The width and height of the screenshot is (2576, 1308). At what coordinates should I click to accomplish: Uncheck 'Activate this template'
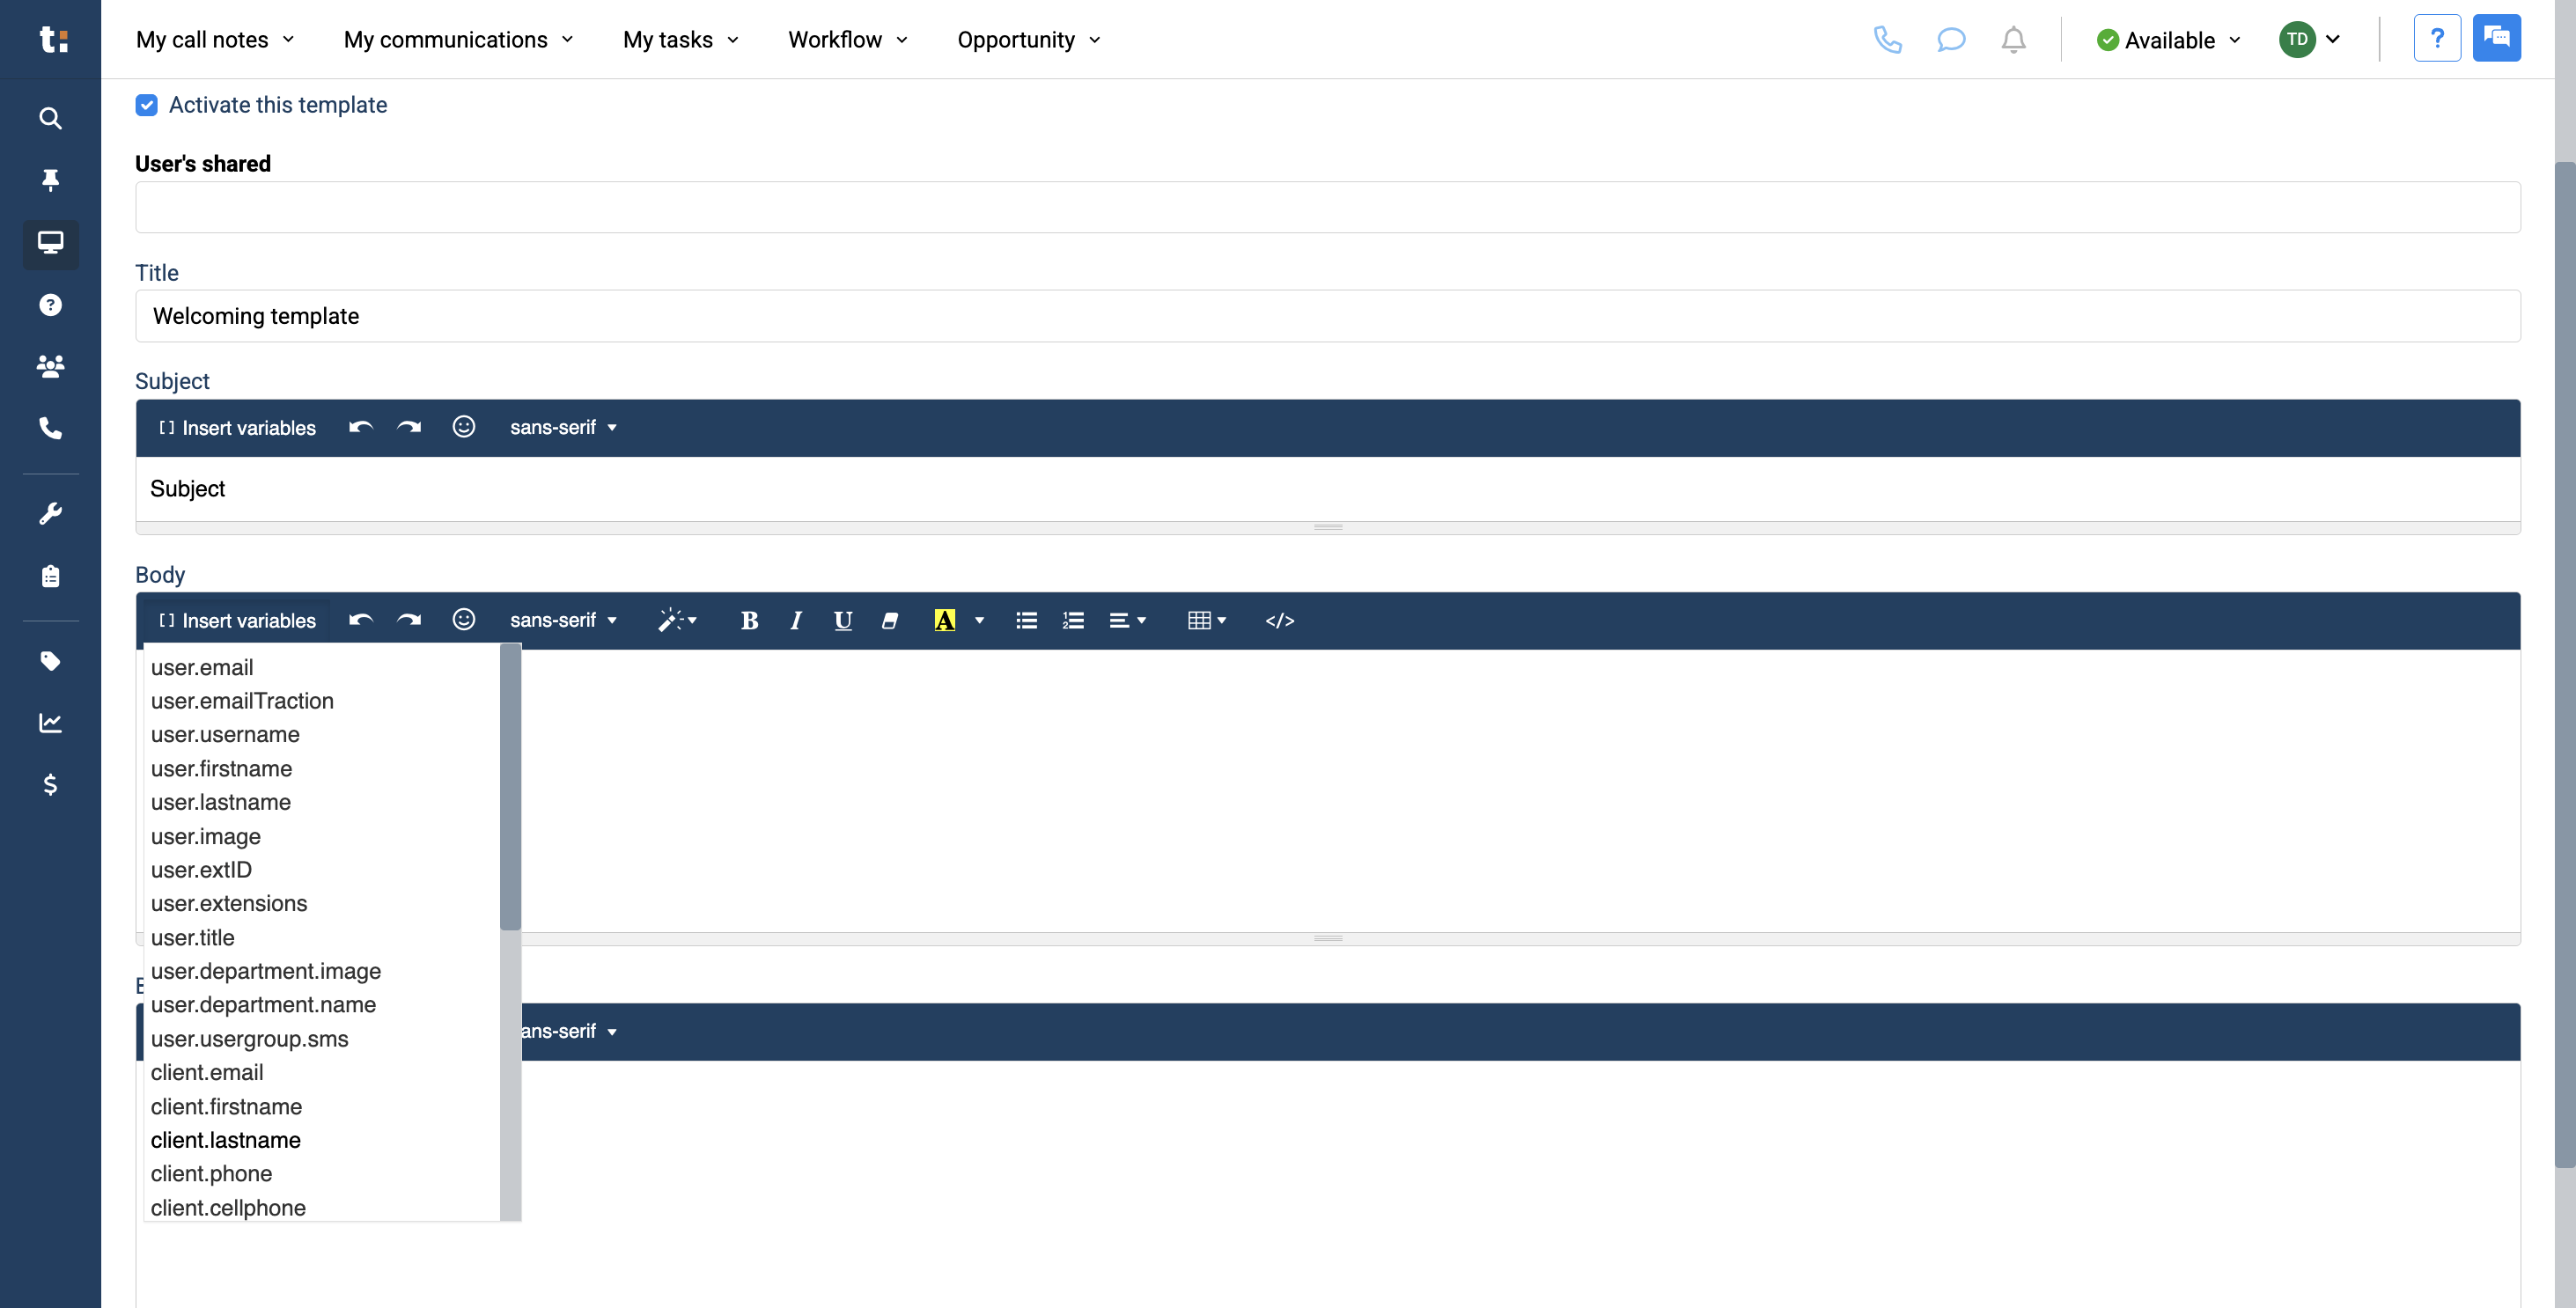tap(147, 104)
